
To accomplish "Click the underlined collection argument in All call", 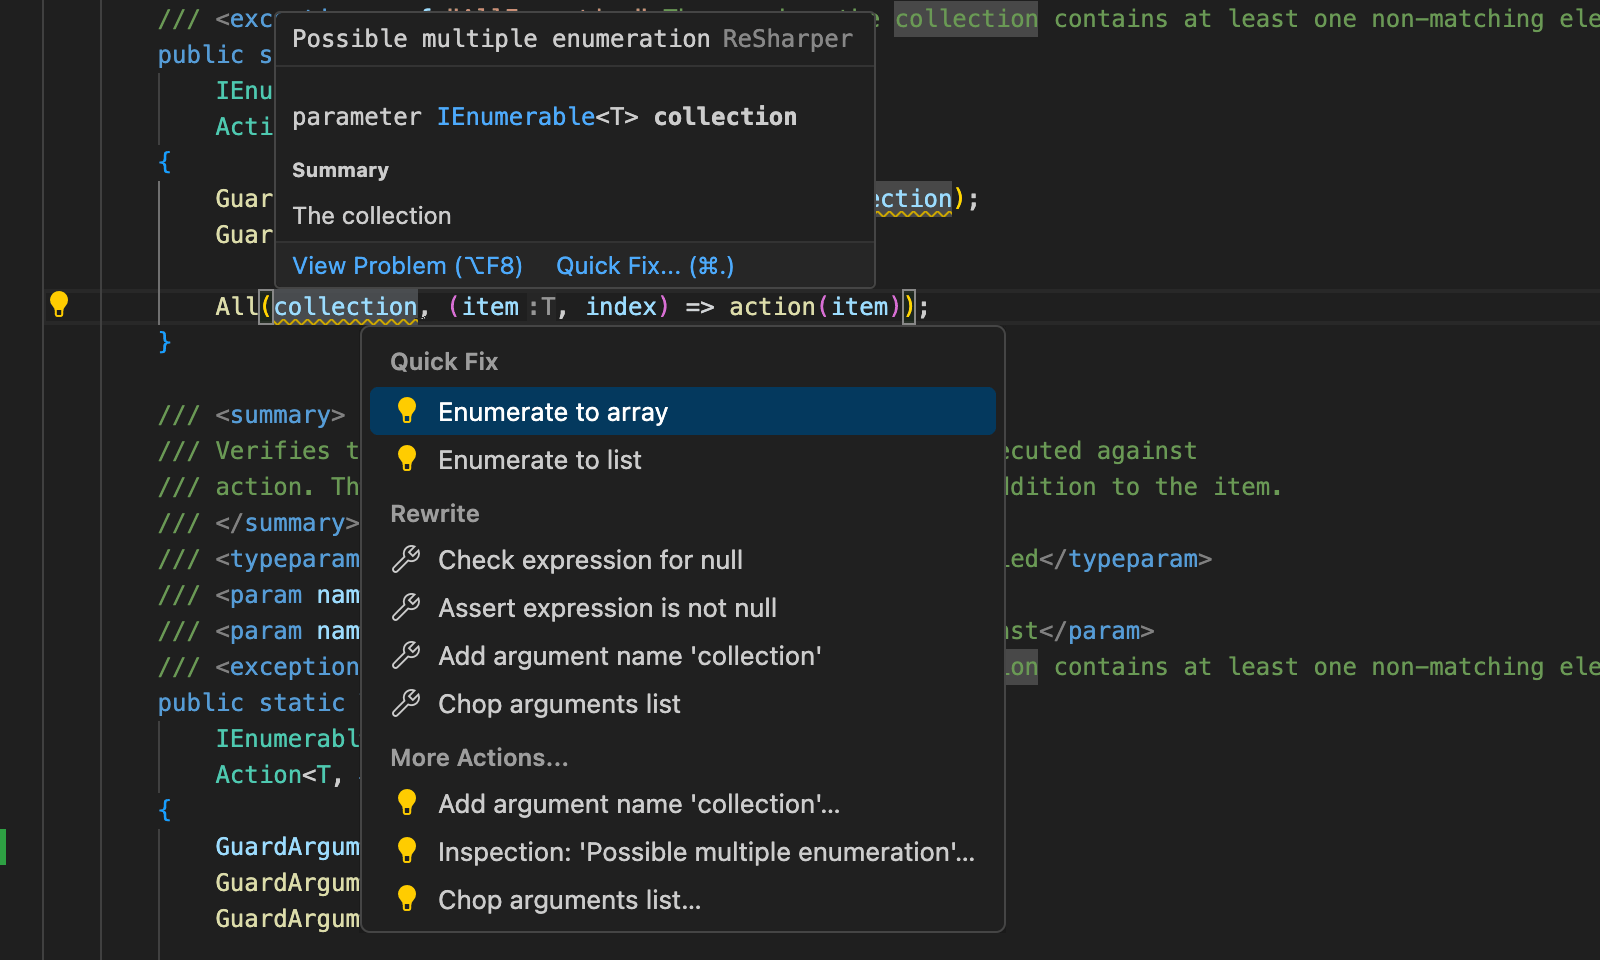I will pos(345,307).
